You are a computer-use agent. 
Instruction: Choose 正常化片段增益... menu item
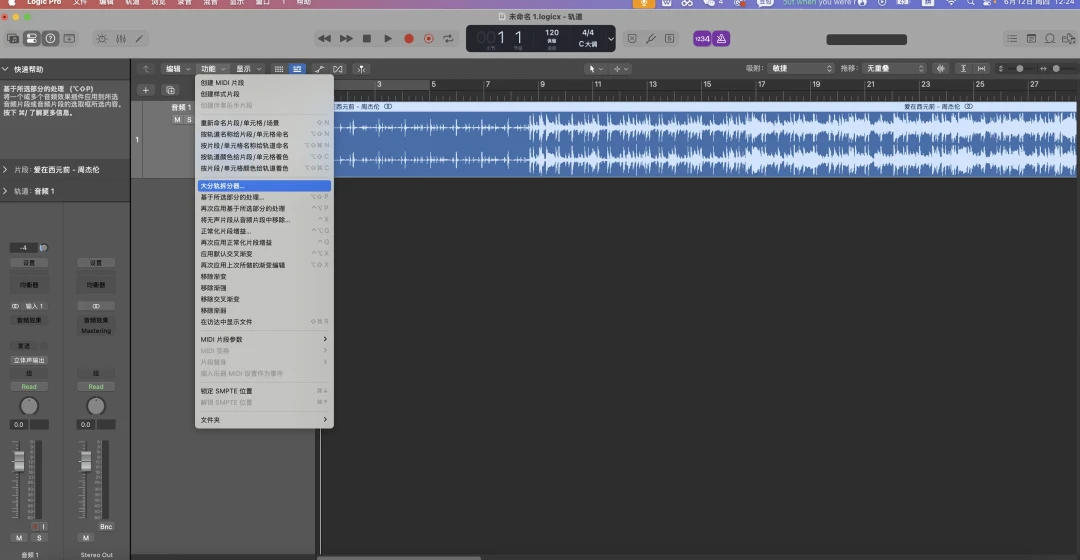(264, 231)
